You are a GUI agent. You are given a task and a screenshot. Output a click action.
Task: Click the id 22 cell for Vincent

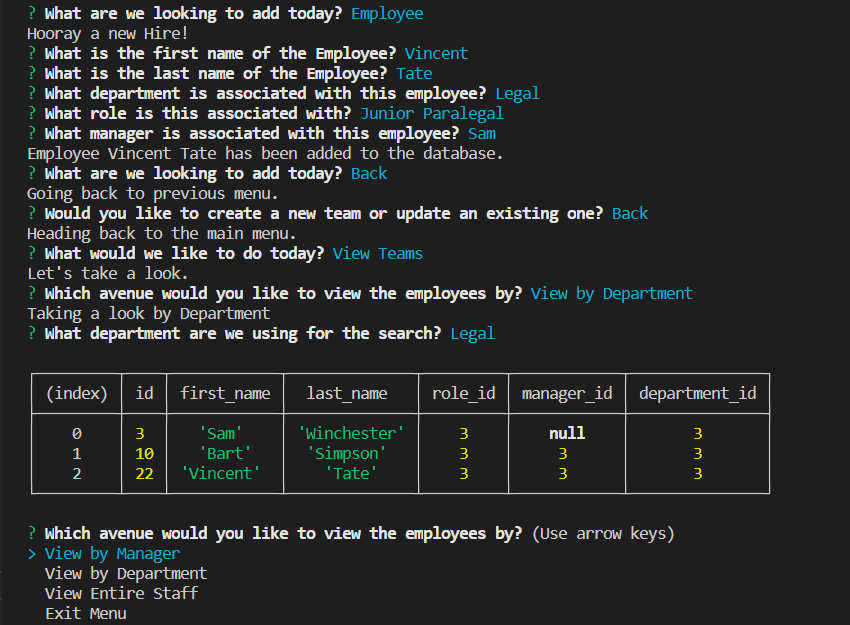click(143, 472)
